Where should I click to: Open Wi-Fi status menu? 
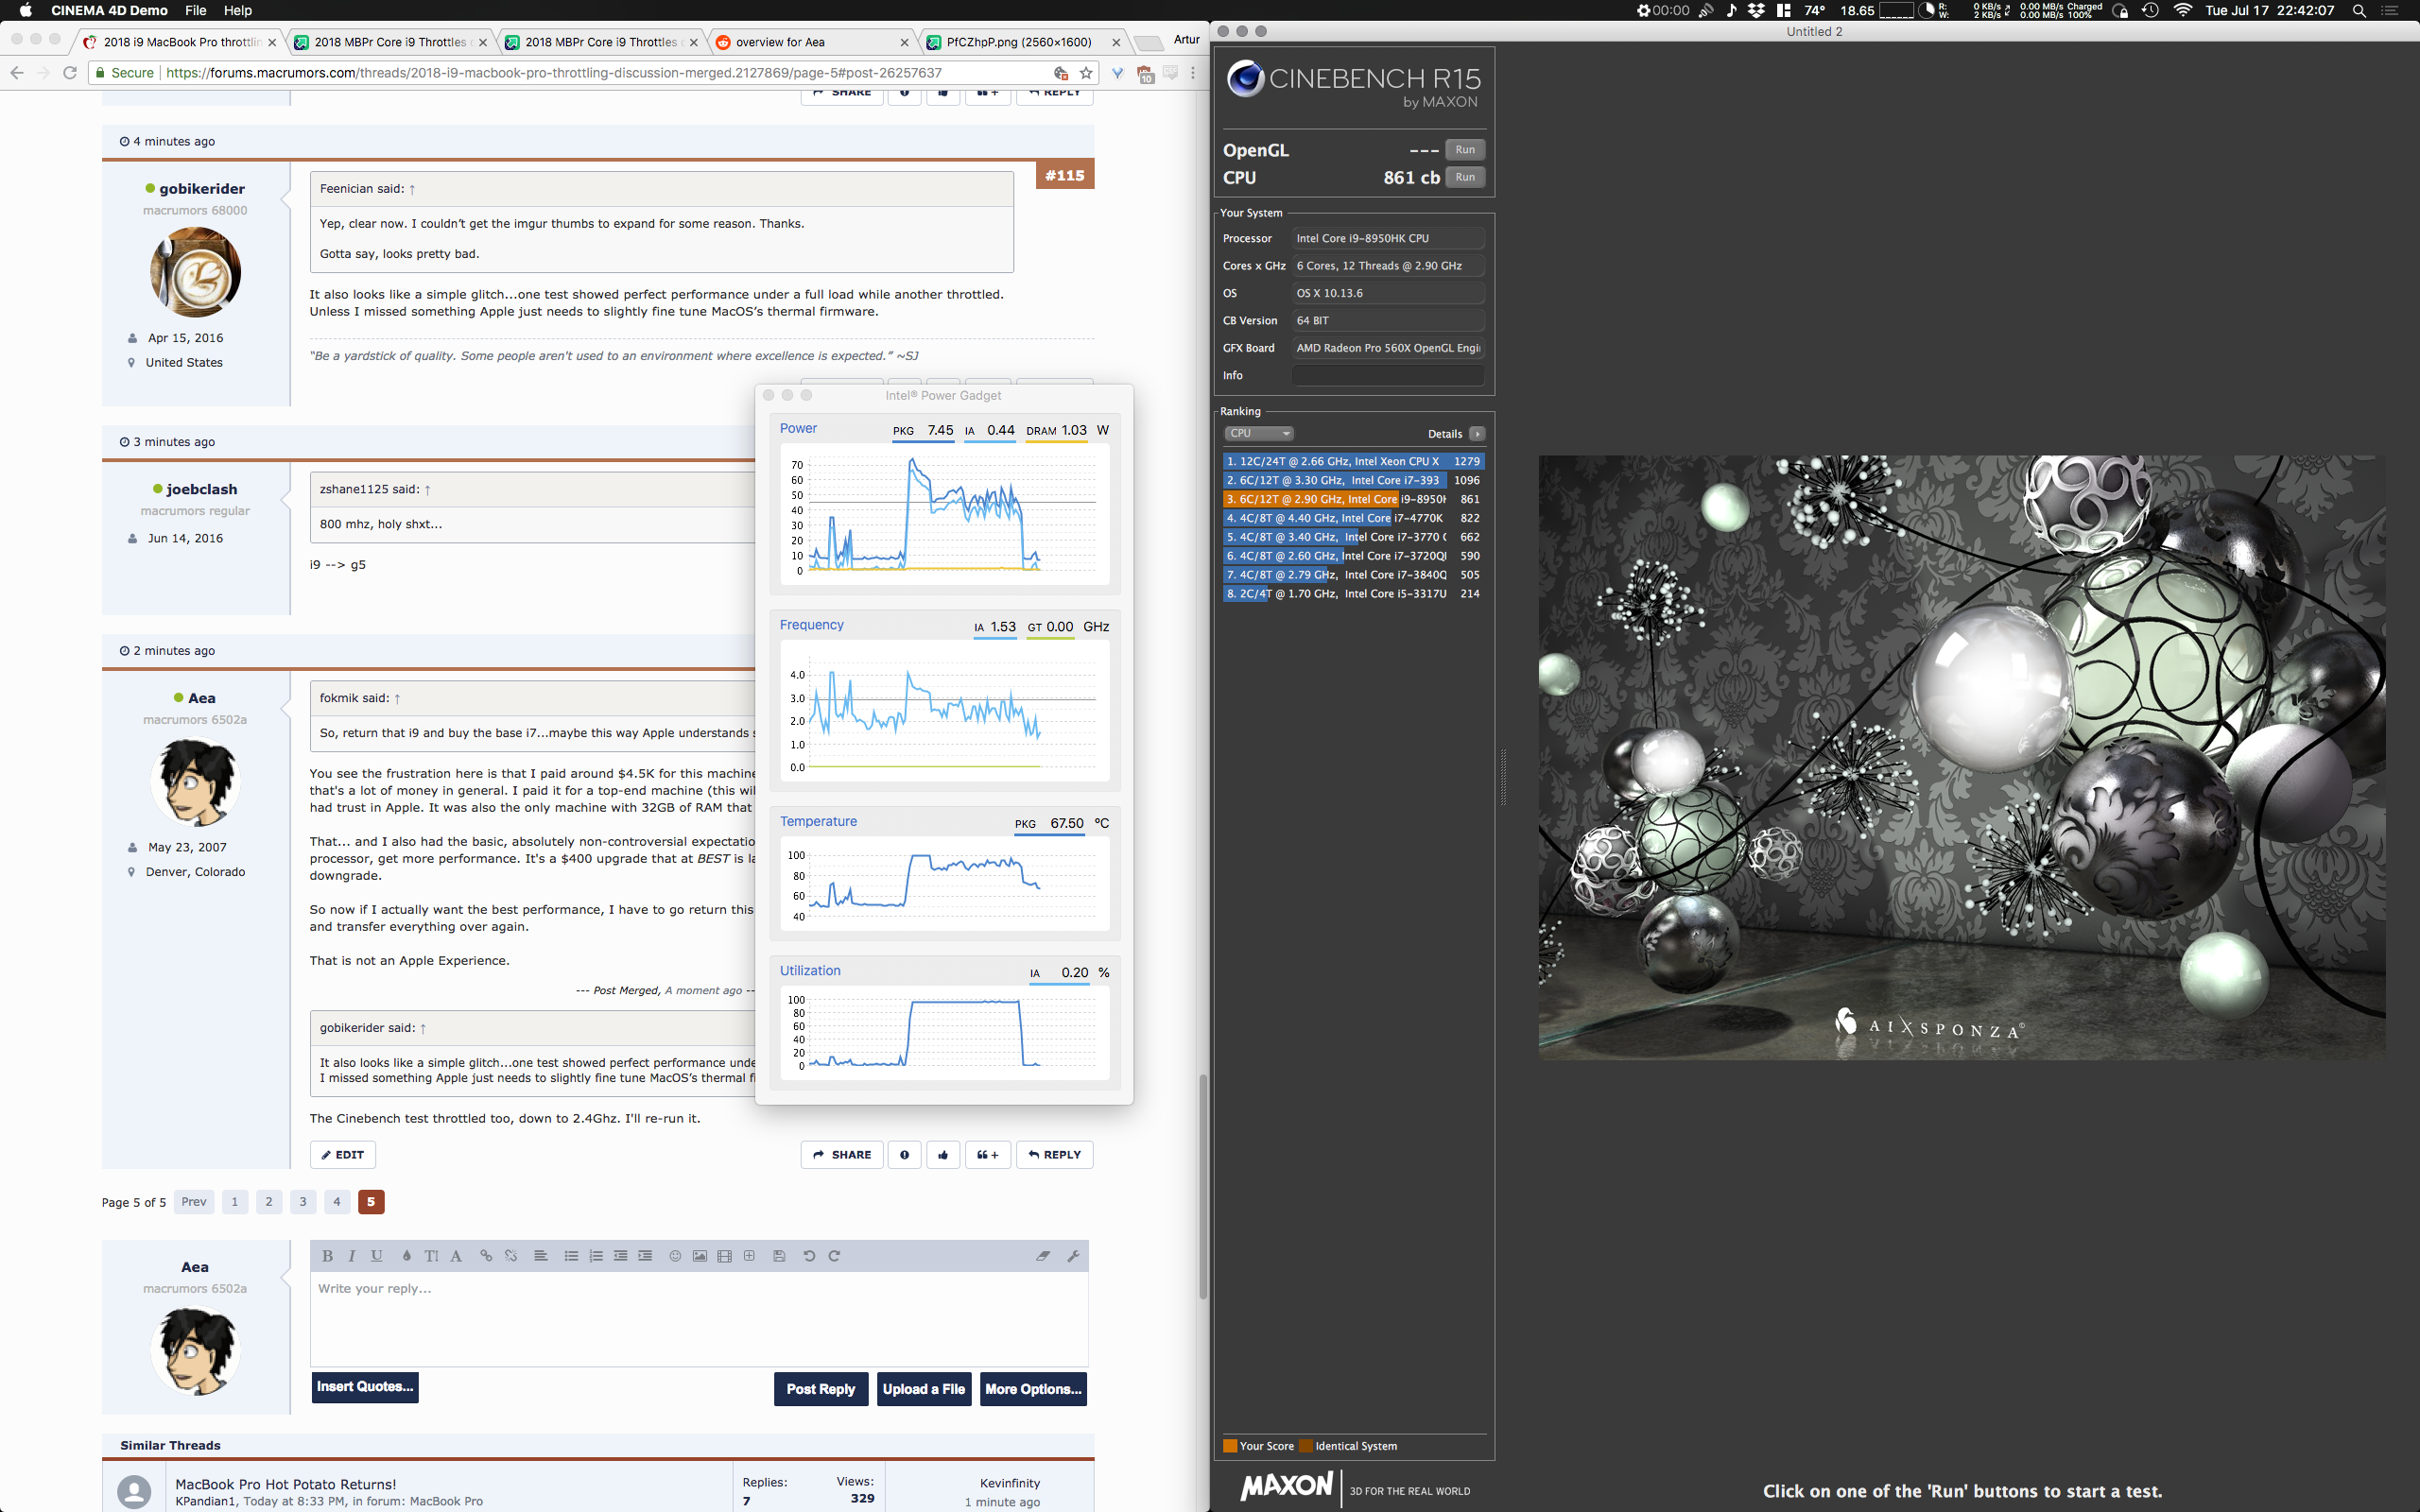(x=2183, y=10)
